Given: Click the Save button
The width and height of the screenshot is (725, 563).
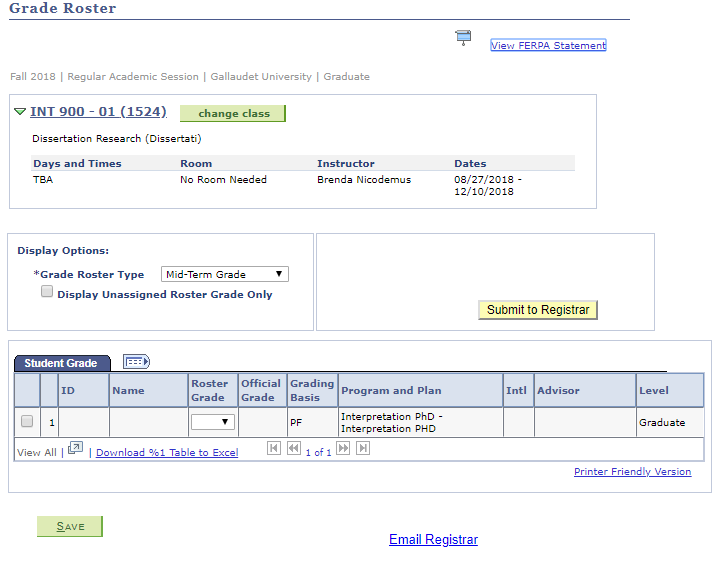Looking at the screenshot, I should point(70,527).
